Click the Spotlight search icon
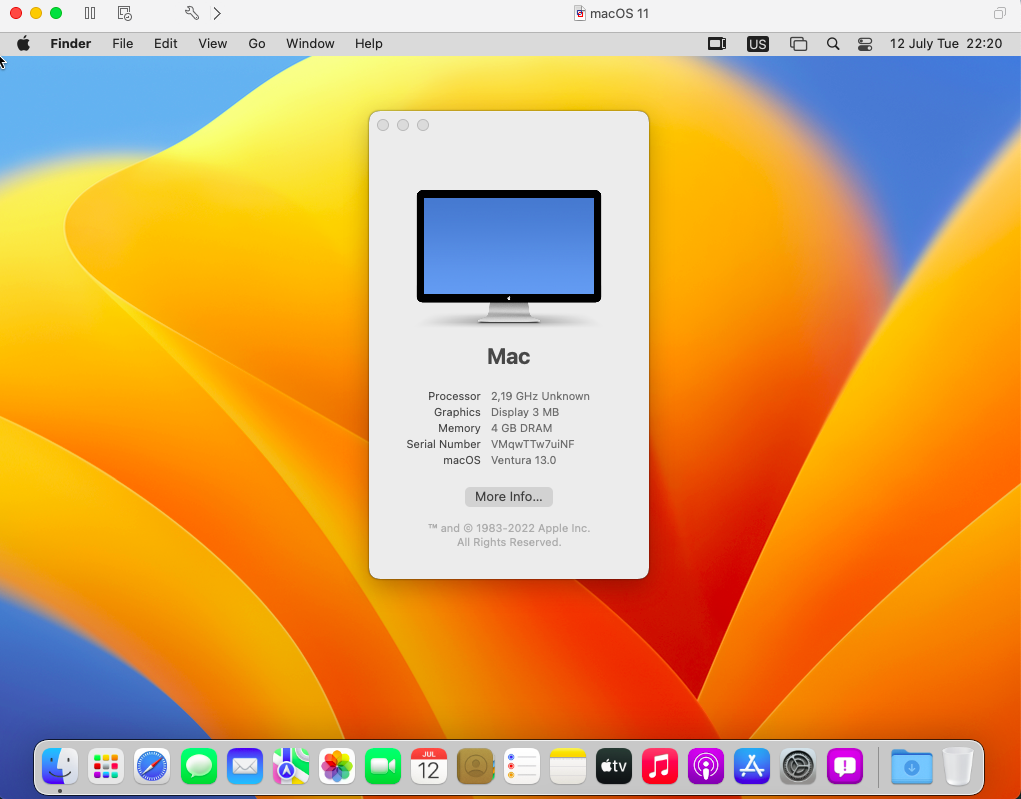Image resolution: width=1021 pixels, height=799 pixels. tap(832, 44)
